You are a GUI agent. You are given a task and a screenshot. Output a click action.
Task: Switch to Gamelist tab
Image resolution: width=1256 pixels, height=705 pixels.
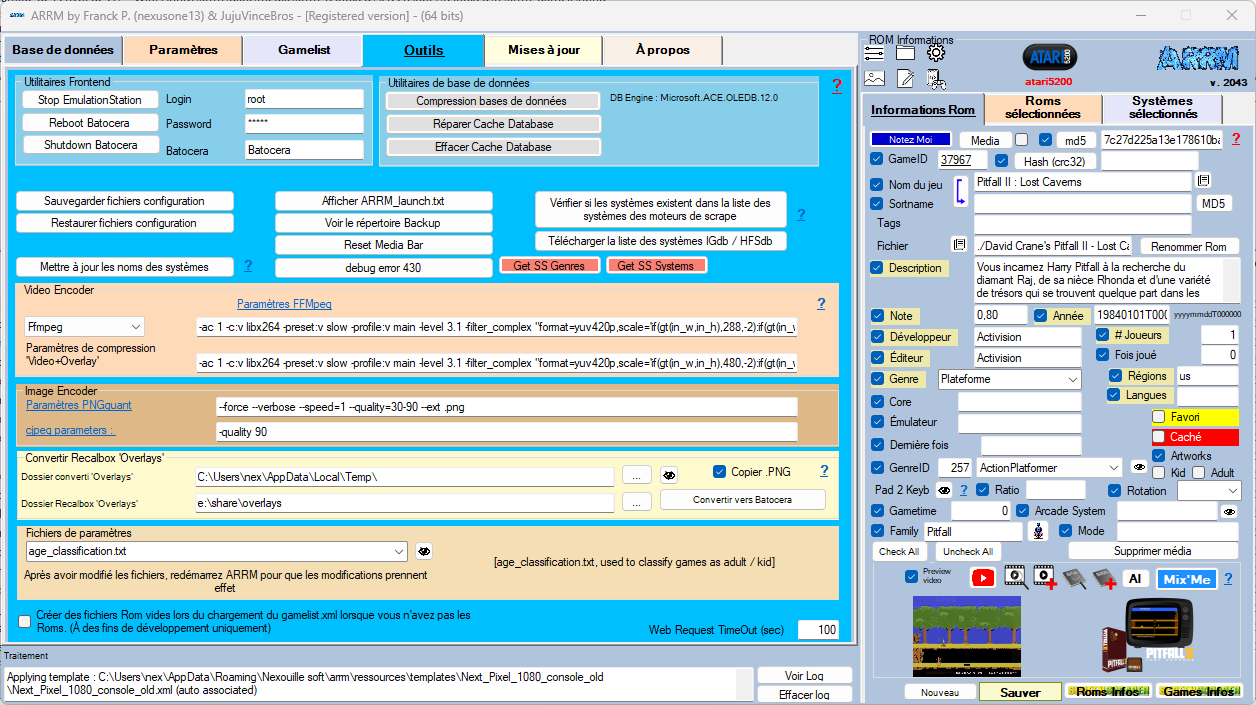coord(303,50)
